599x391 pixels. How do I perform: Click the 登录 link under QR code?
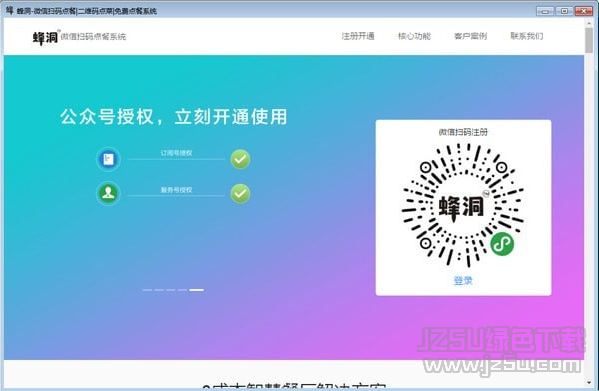[x=463, y=281]
